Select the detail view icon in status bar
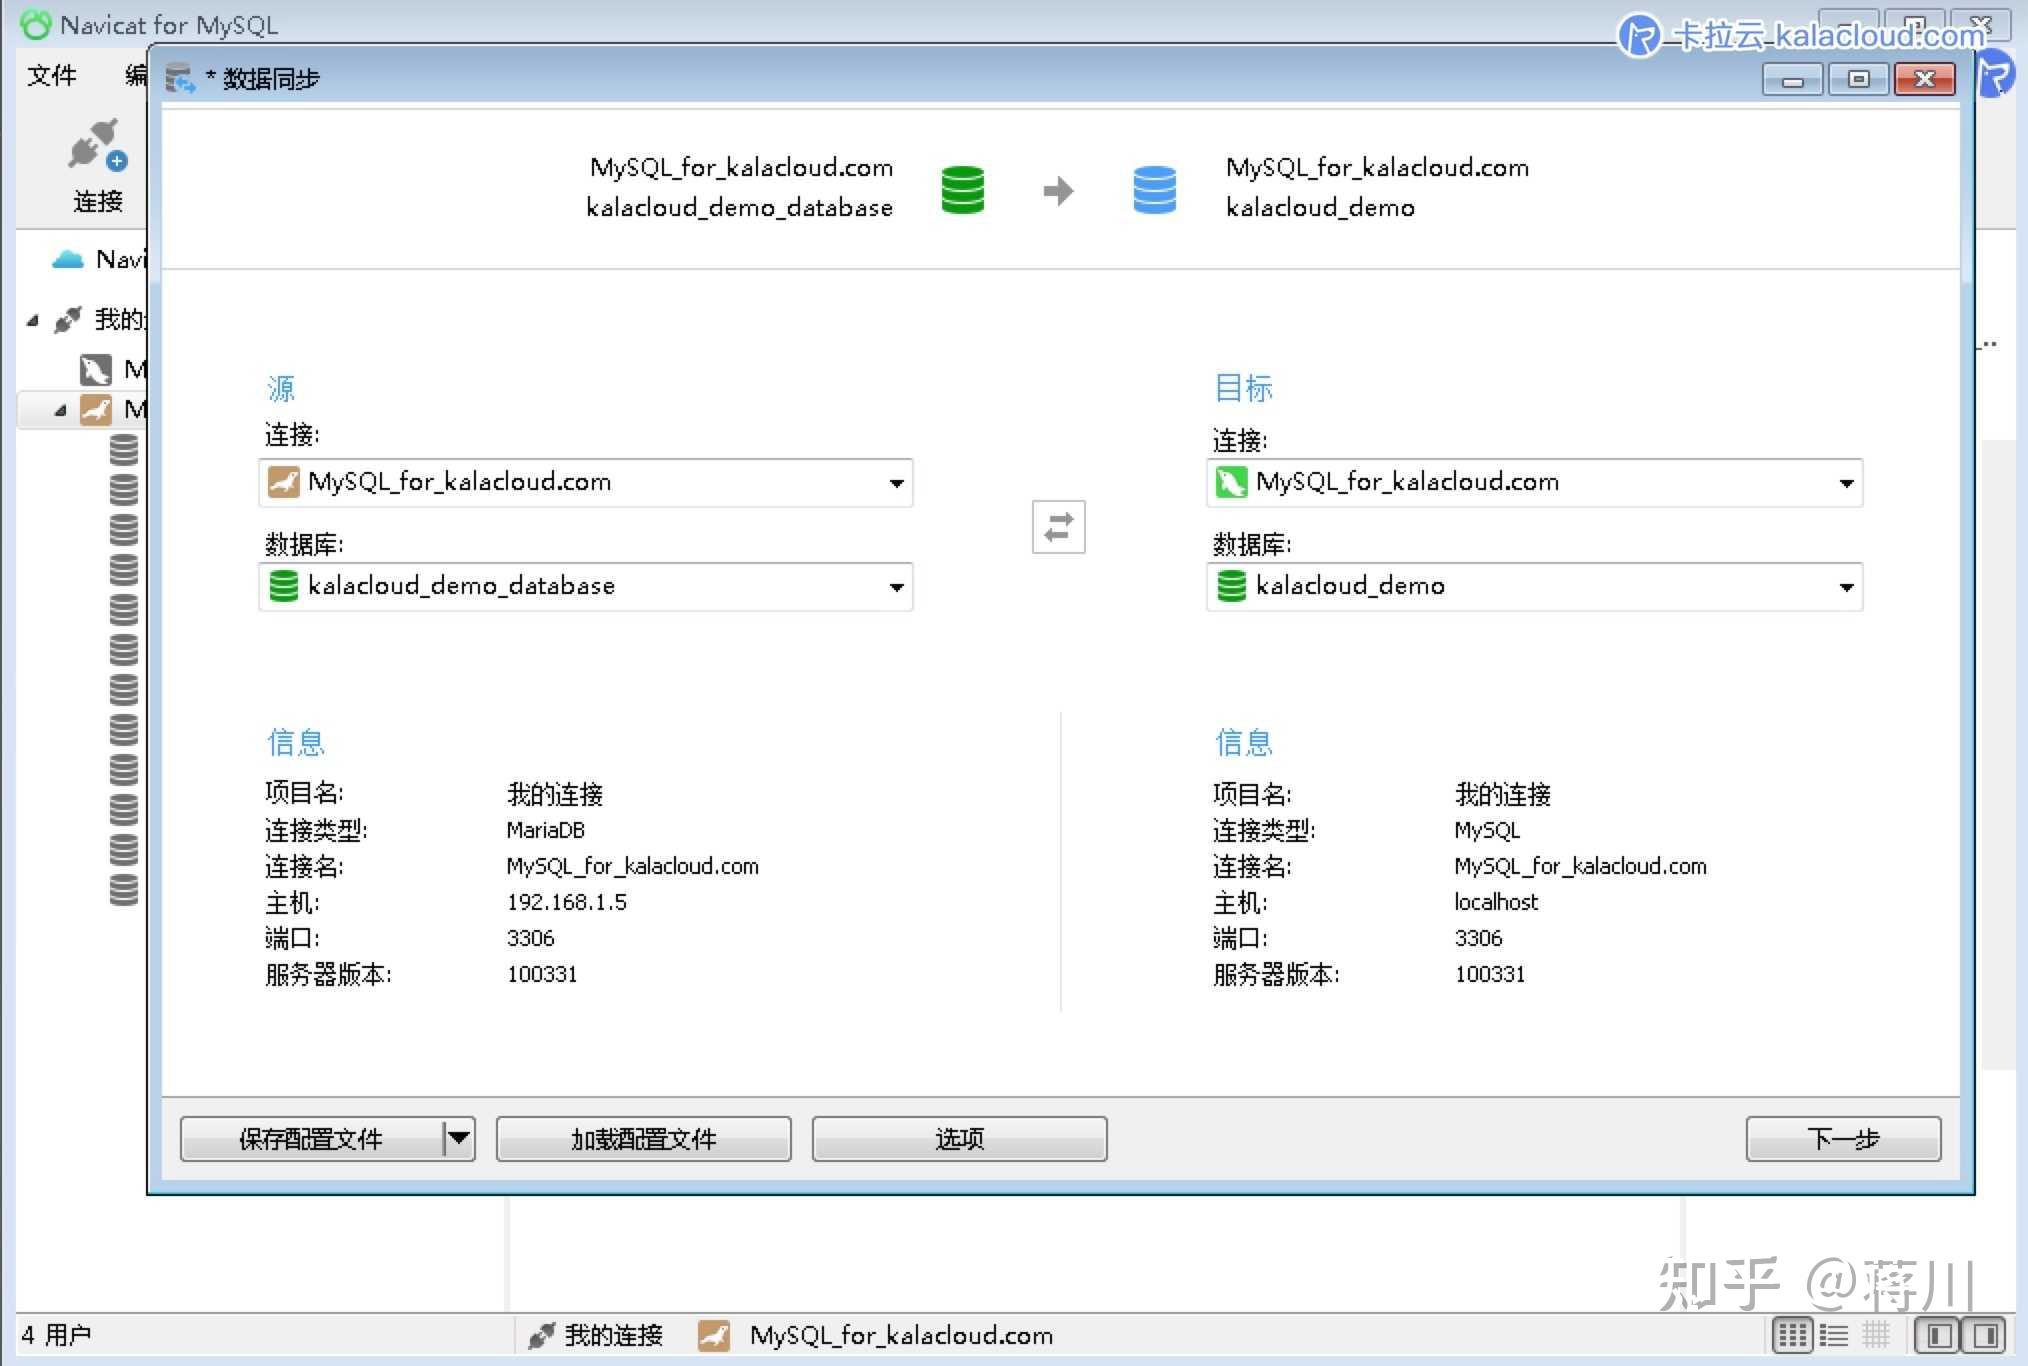 pos(1875,1335)
